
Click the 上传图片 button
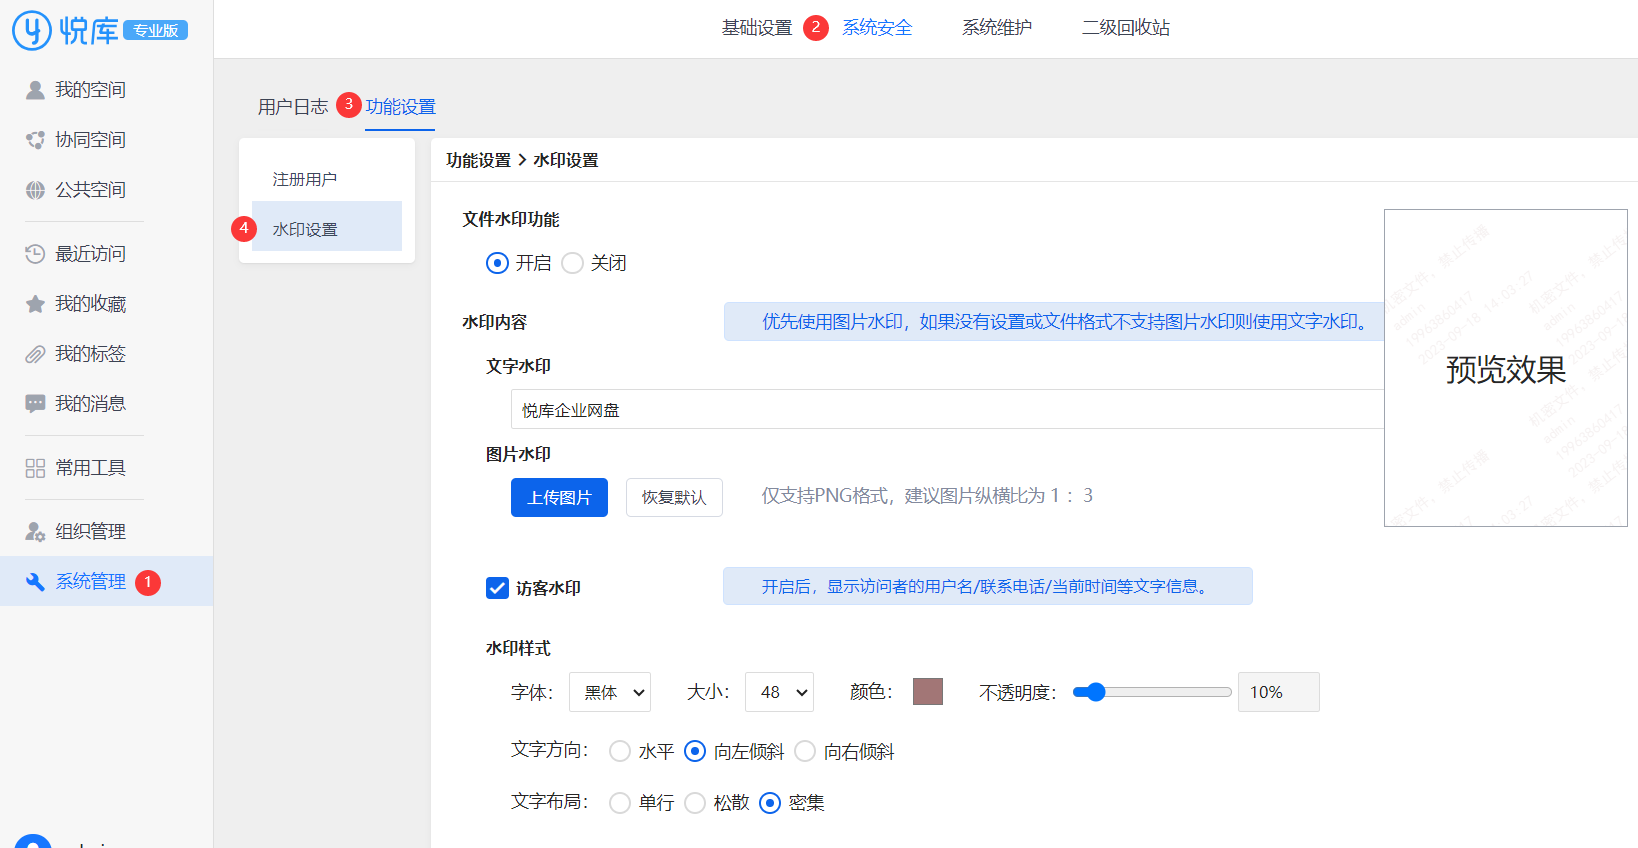tap(559, 497)
